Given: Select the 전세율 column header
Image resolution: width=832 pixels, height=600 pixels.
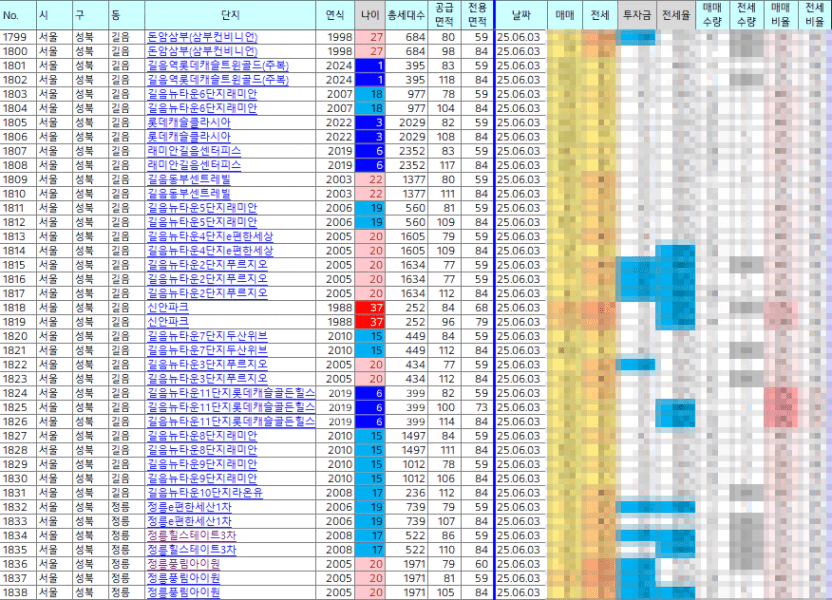Looking at the screenshot, I should pyautogui.click(x=676, y=15).
